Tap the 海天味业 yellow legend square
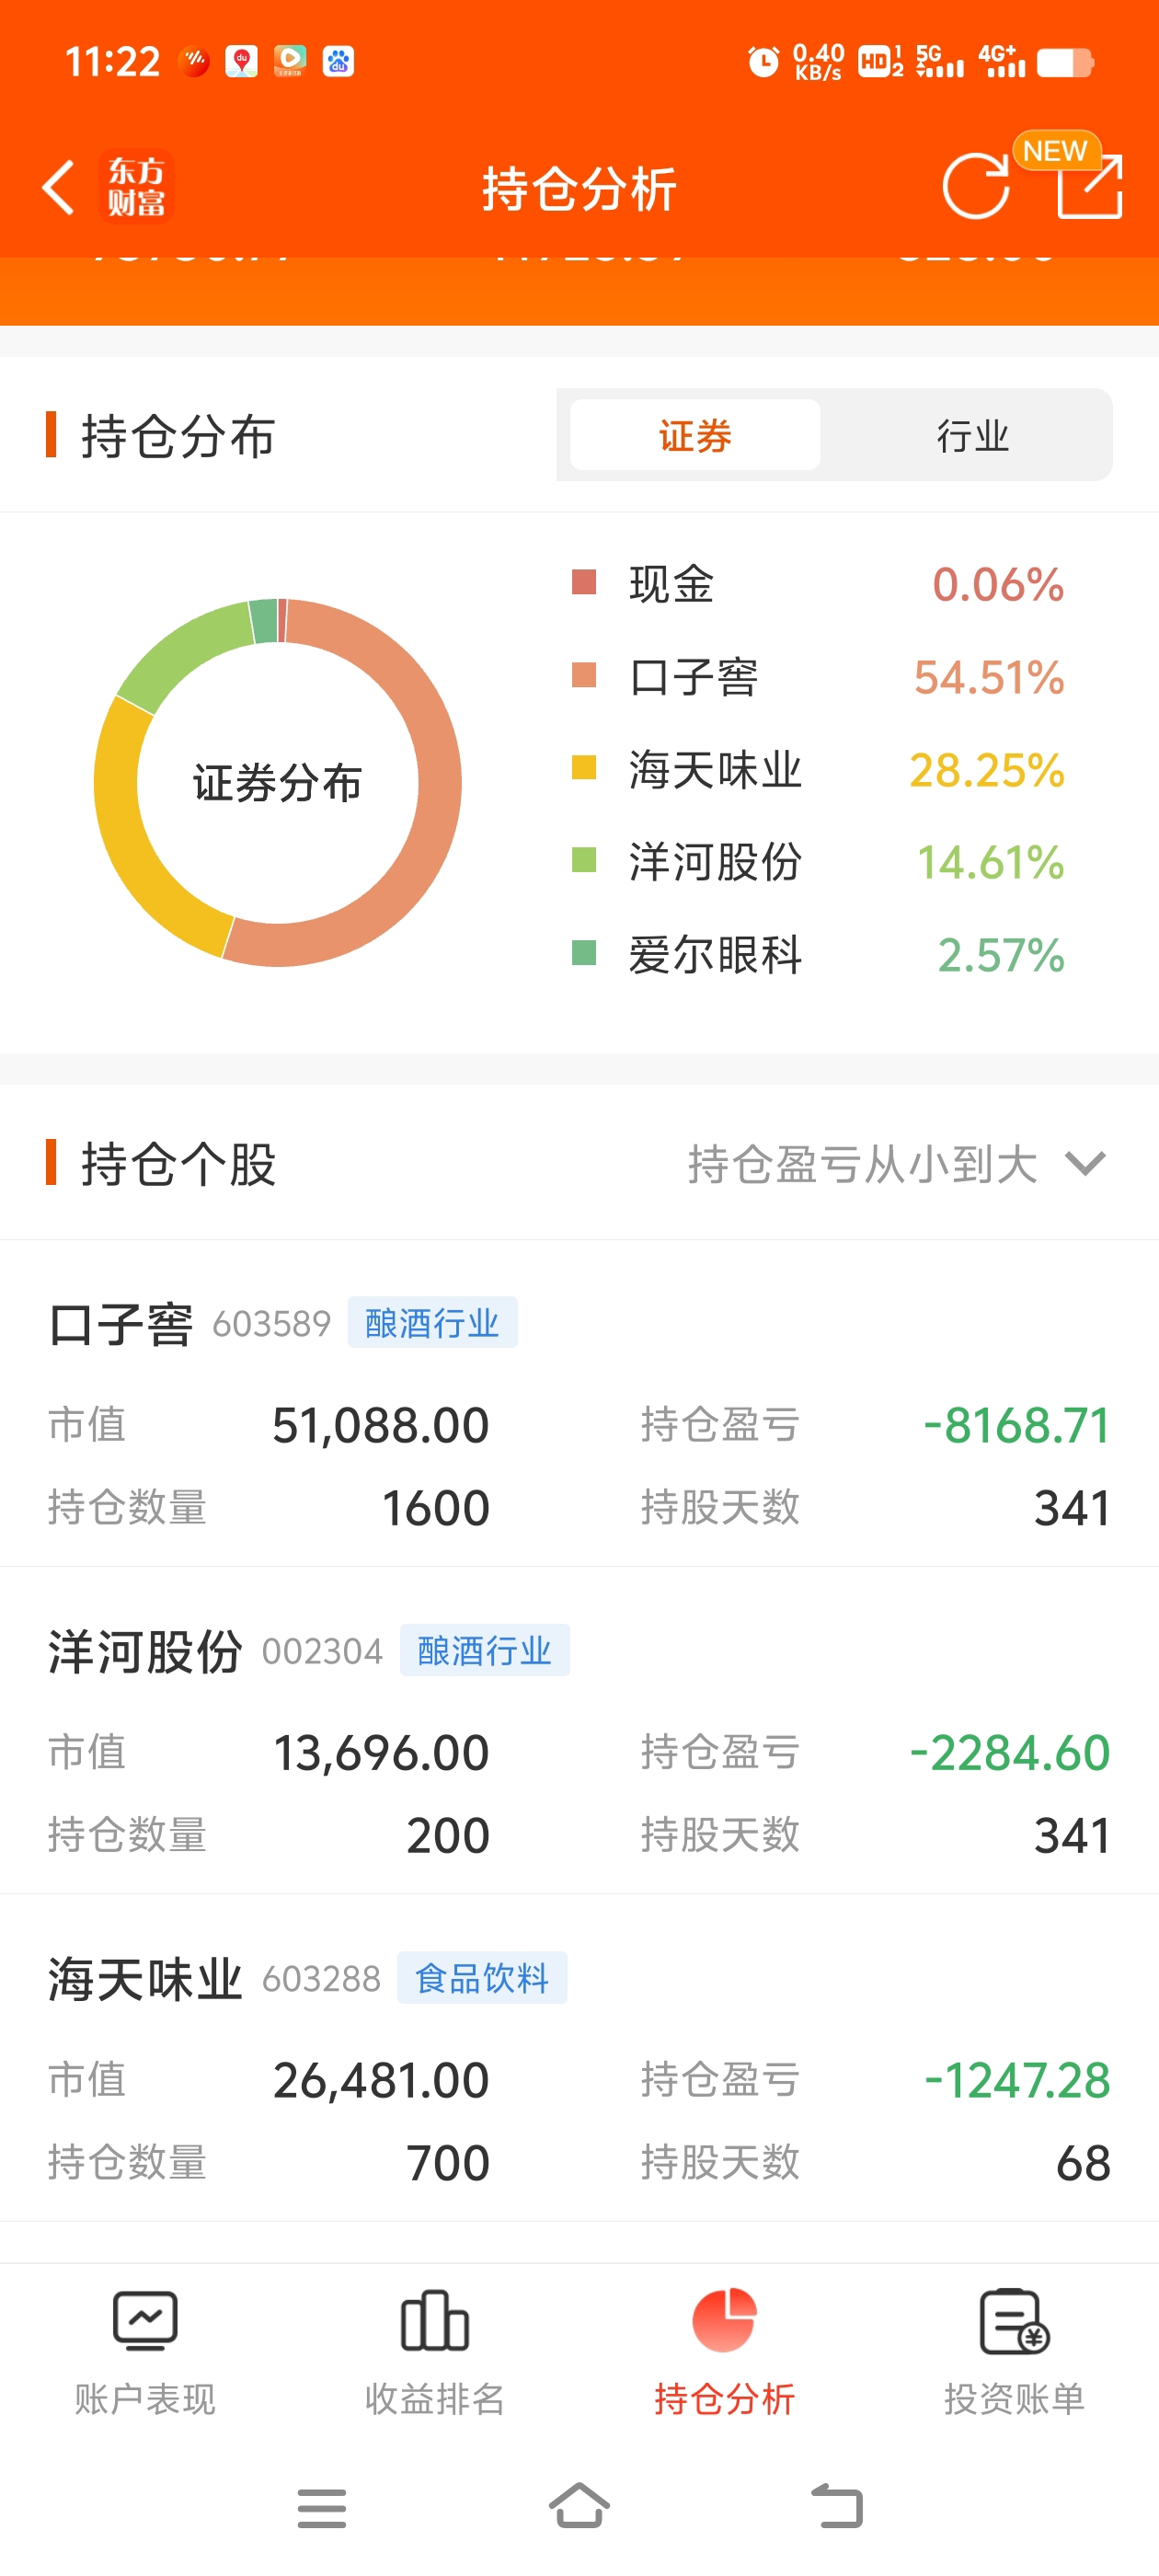 pos(584,768)
